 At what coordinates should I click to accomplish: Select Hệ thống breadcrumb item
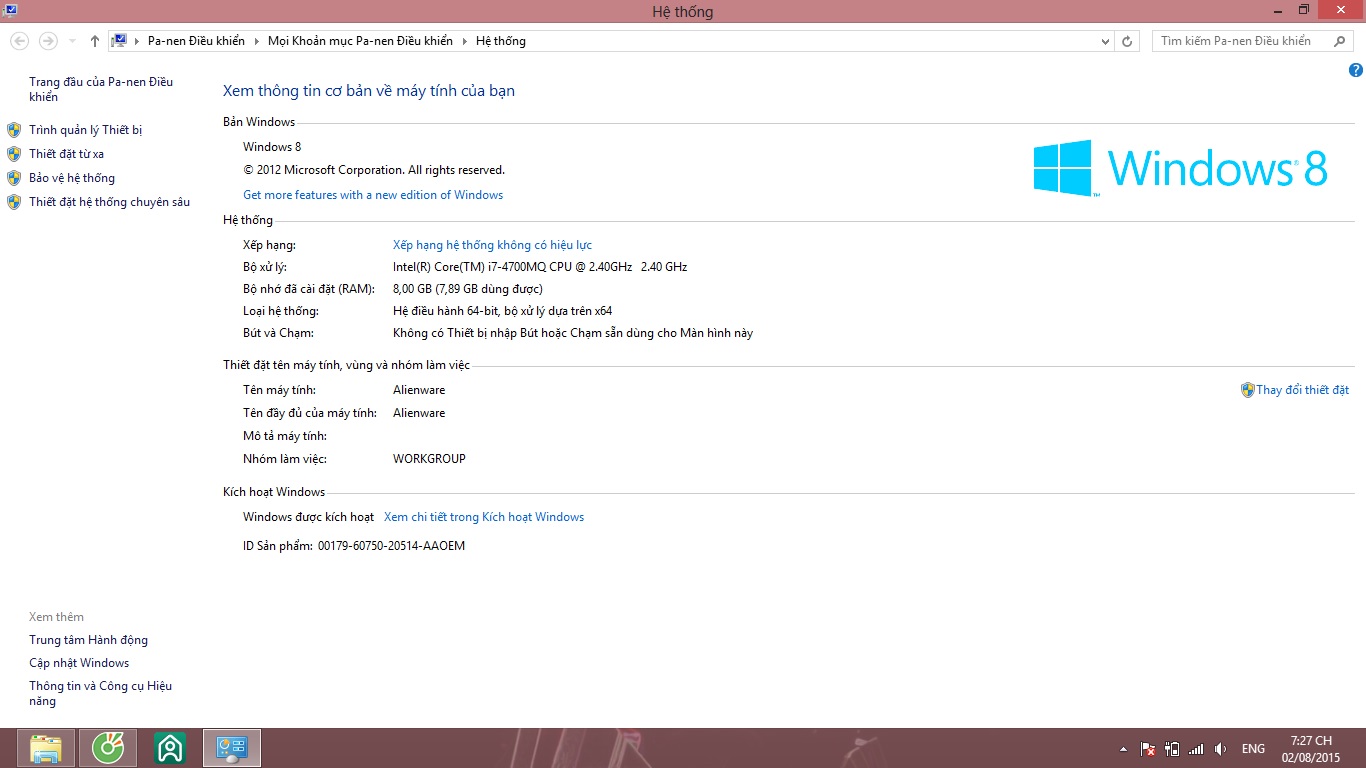coord(501,41)
